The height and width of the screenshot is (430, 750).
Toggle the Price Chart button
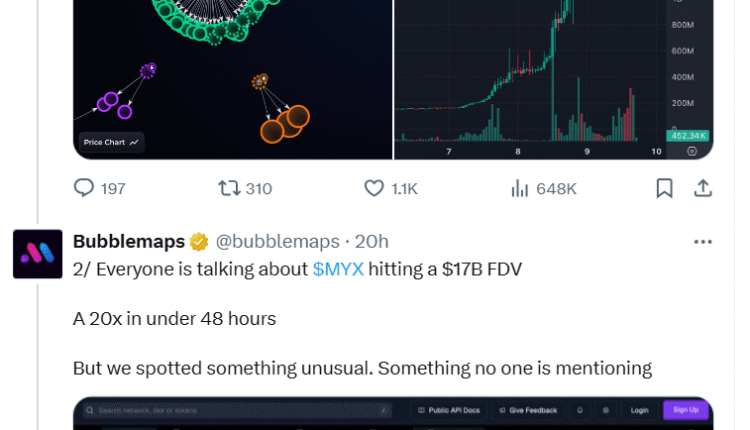tap(112, 142)
